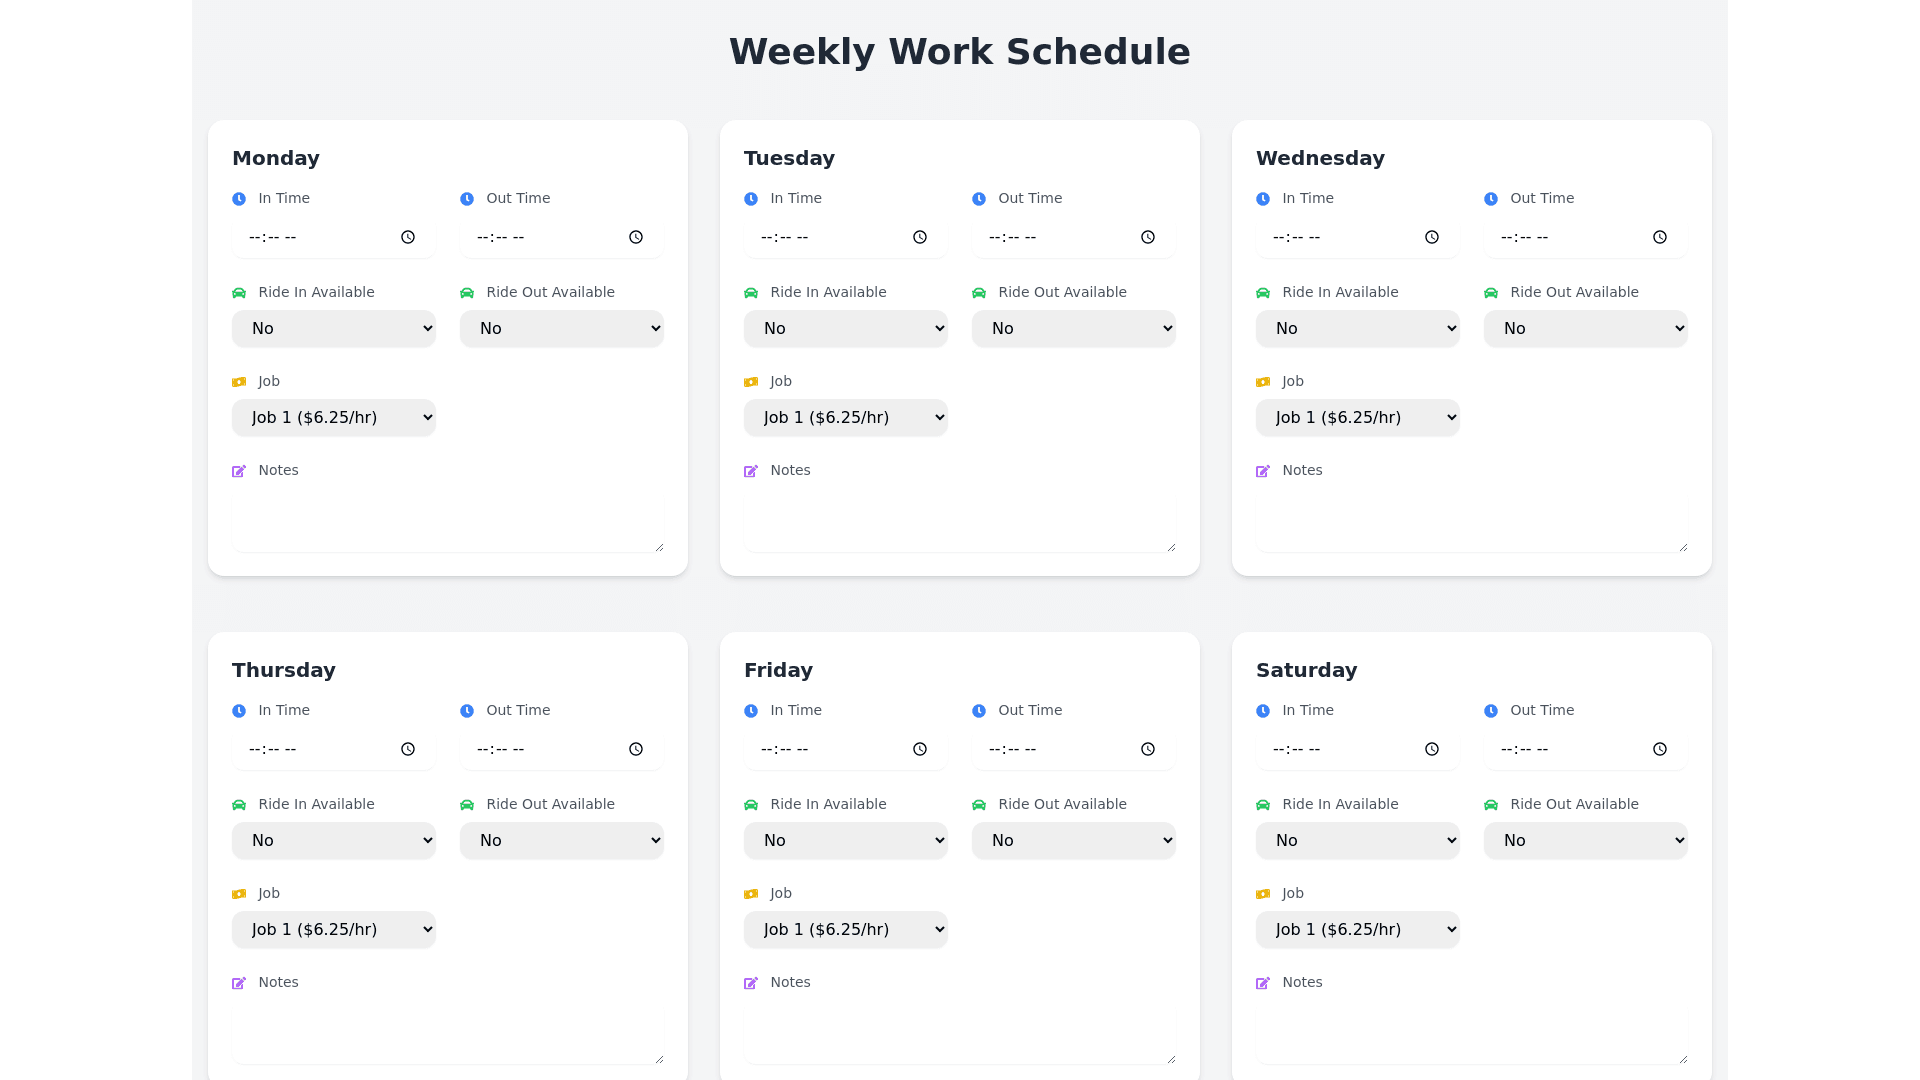Click the purple Notes edit icon under Monday
The image size is (1920, 1080).
(x=239, y=471)
